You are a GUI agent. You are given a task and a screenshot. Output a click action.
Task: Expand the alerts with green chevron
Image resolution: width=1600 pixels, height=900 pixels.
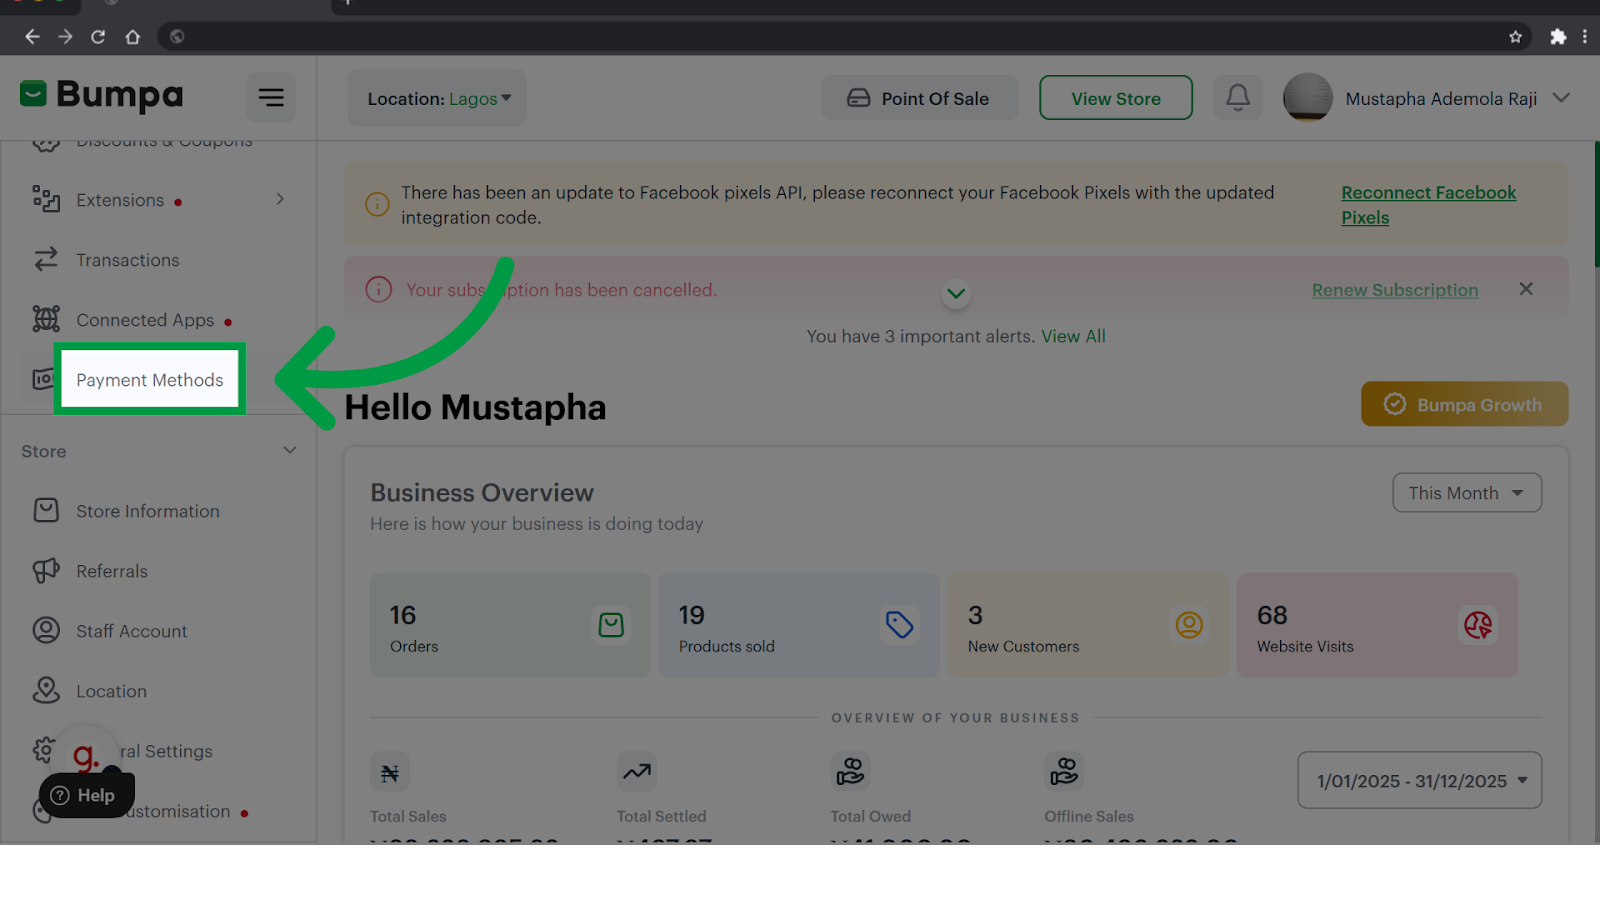(x=956, y=293)
